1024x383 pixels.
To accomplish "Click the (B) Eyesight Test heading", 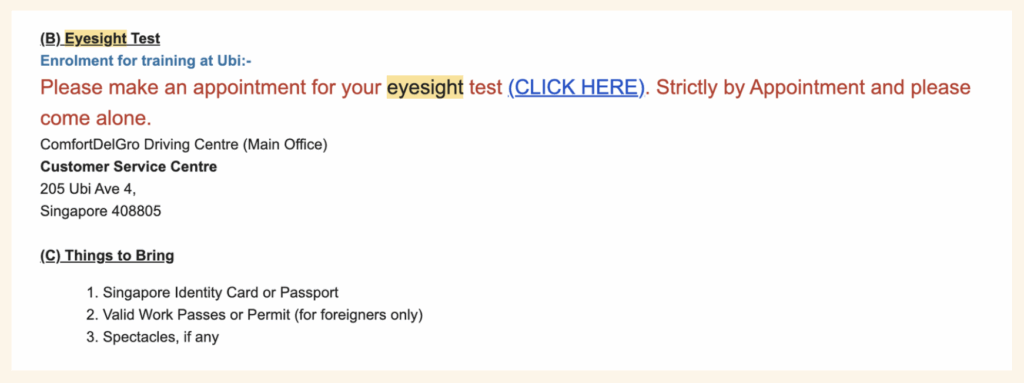I will [100, 39].
